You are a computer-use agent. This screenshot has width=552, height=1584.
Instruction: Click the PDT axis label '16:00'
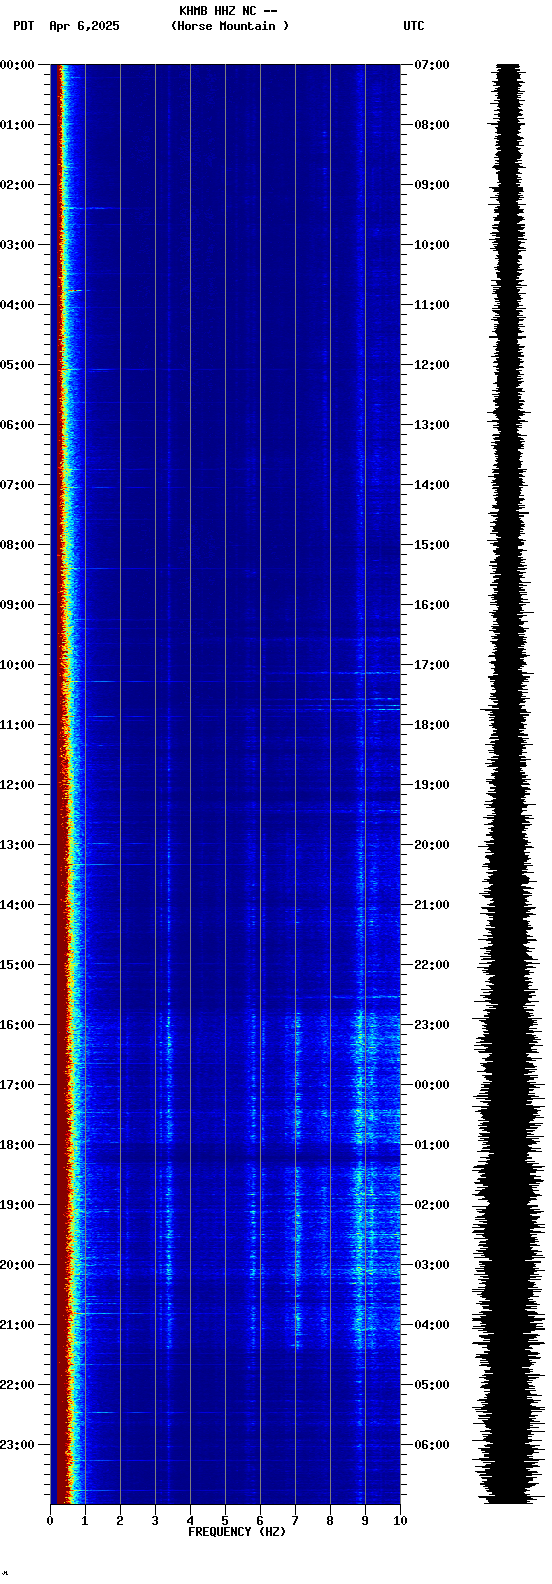17,1025
